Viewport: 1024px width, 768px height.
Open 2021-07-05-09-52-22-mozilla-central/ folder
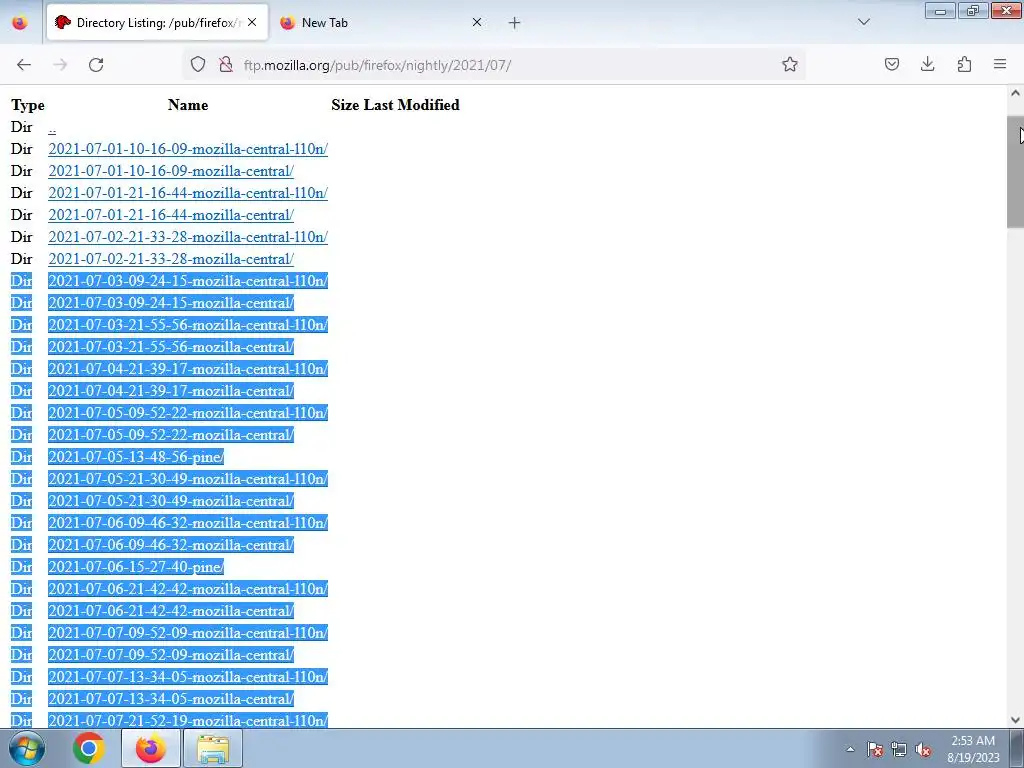click(x=170, y=435)
